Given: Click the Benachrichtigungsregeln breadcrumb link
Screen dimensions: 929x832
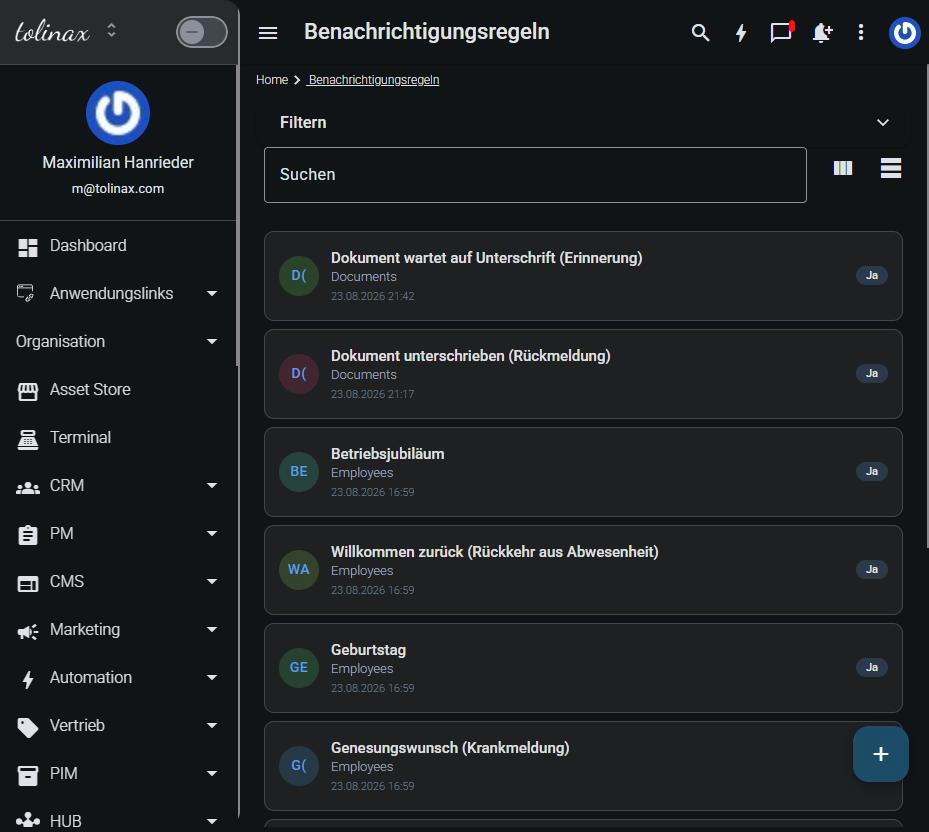Looking at the screenshot, I should (374, 80).
